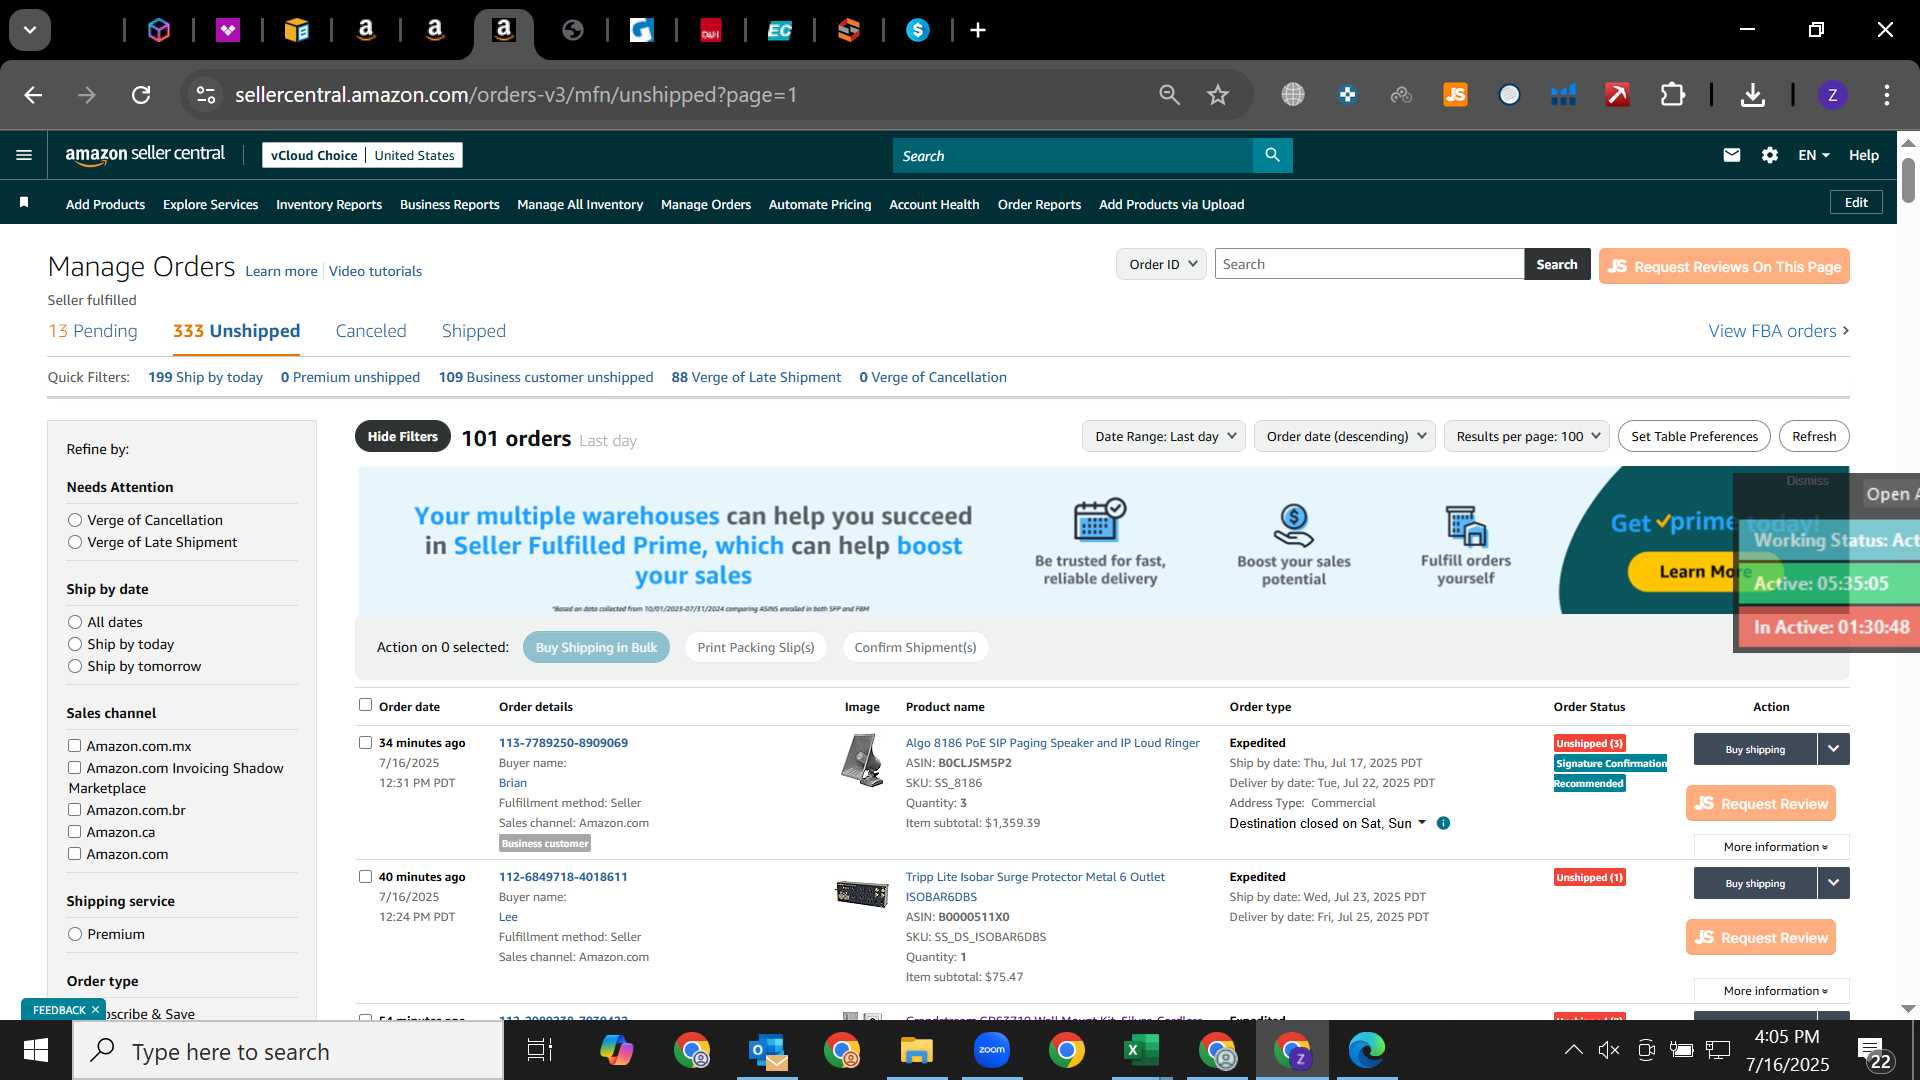Switch to the Shipped tab
The height and width of the screenshot is (1080, 1920).
click(474, 331)
